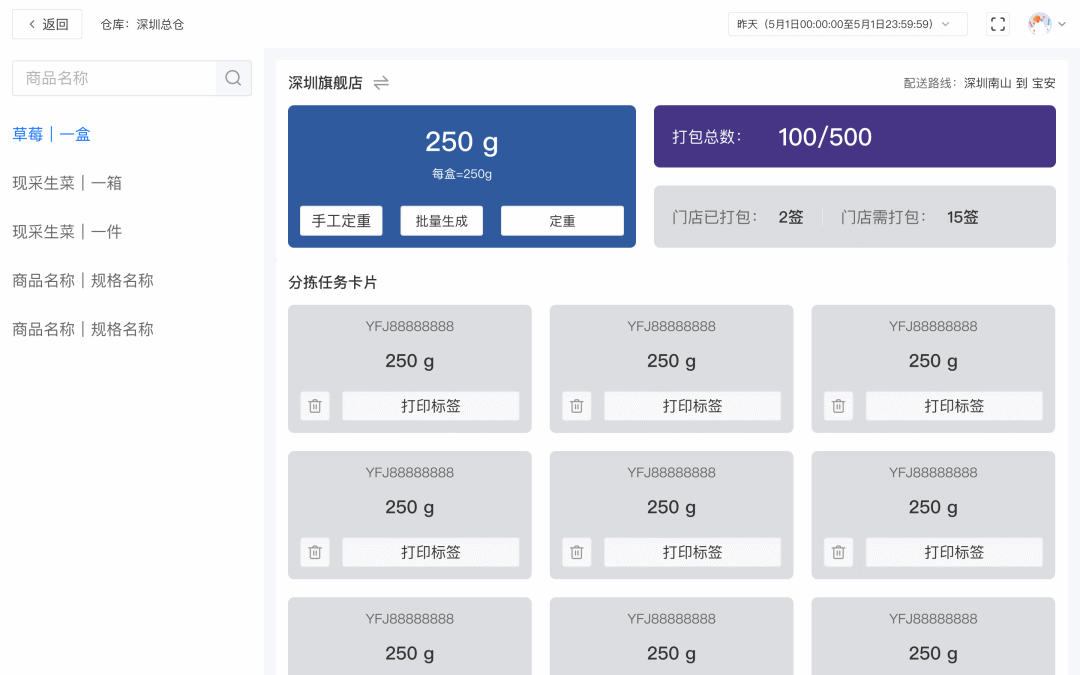This screenshot has width=1080, height=675.
Task: Click the 分拣任务卡片 heading
Action: [333, 282]
